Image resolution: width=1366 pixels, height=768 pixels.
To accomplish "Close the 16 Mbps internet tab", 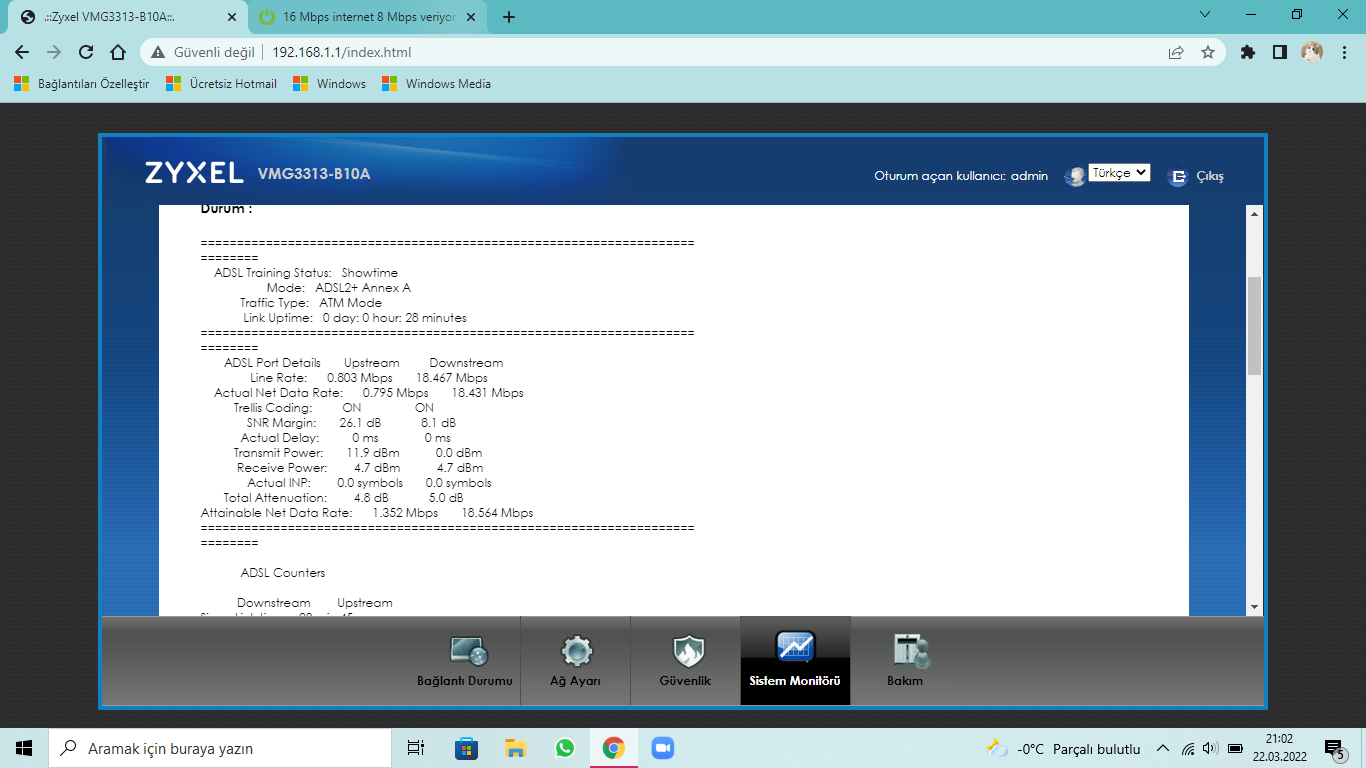I will click(x=473, y=17).
